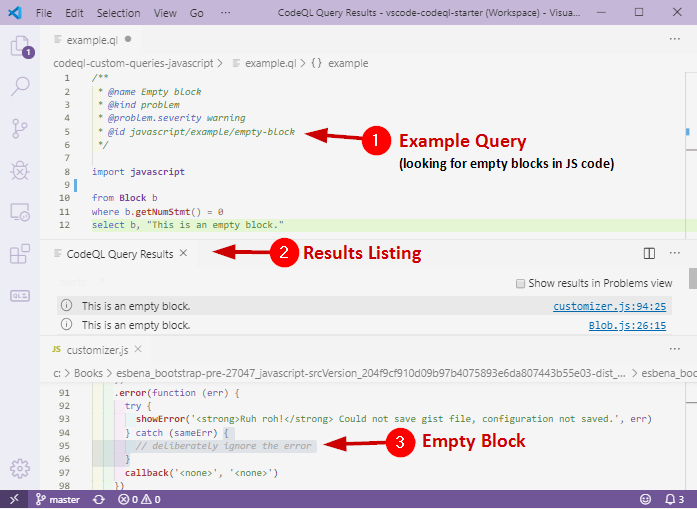Open the Manage gear icon
The height and width of the screenshot is (509, 697).
point(20,468)
